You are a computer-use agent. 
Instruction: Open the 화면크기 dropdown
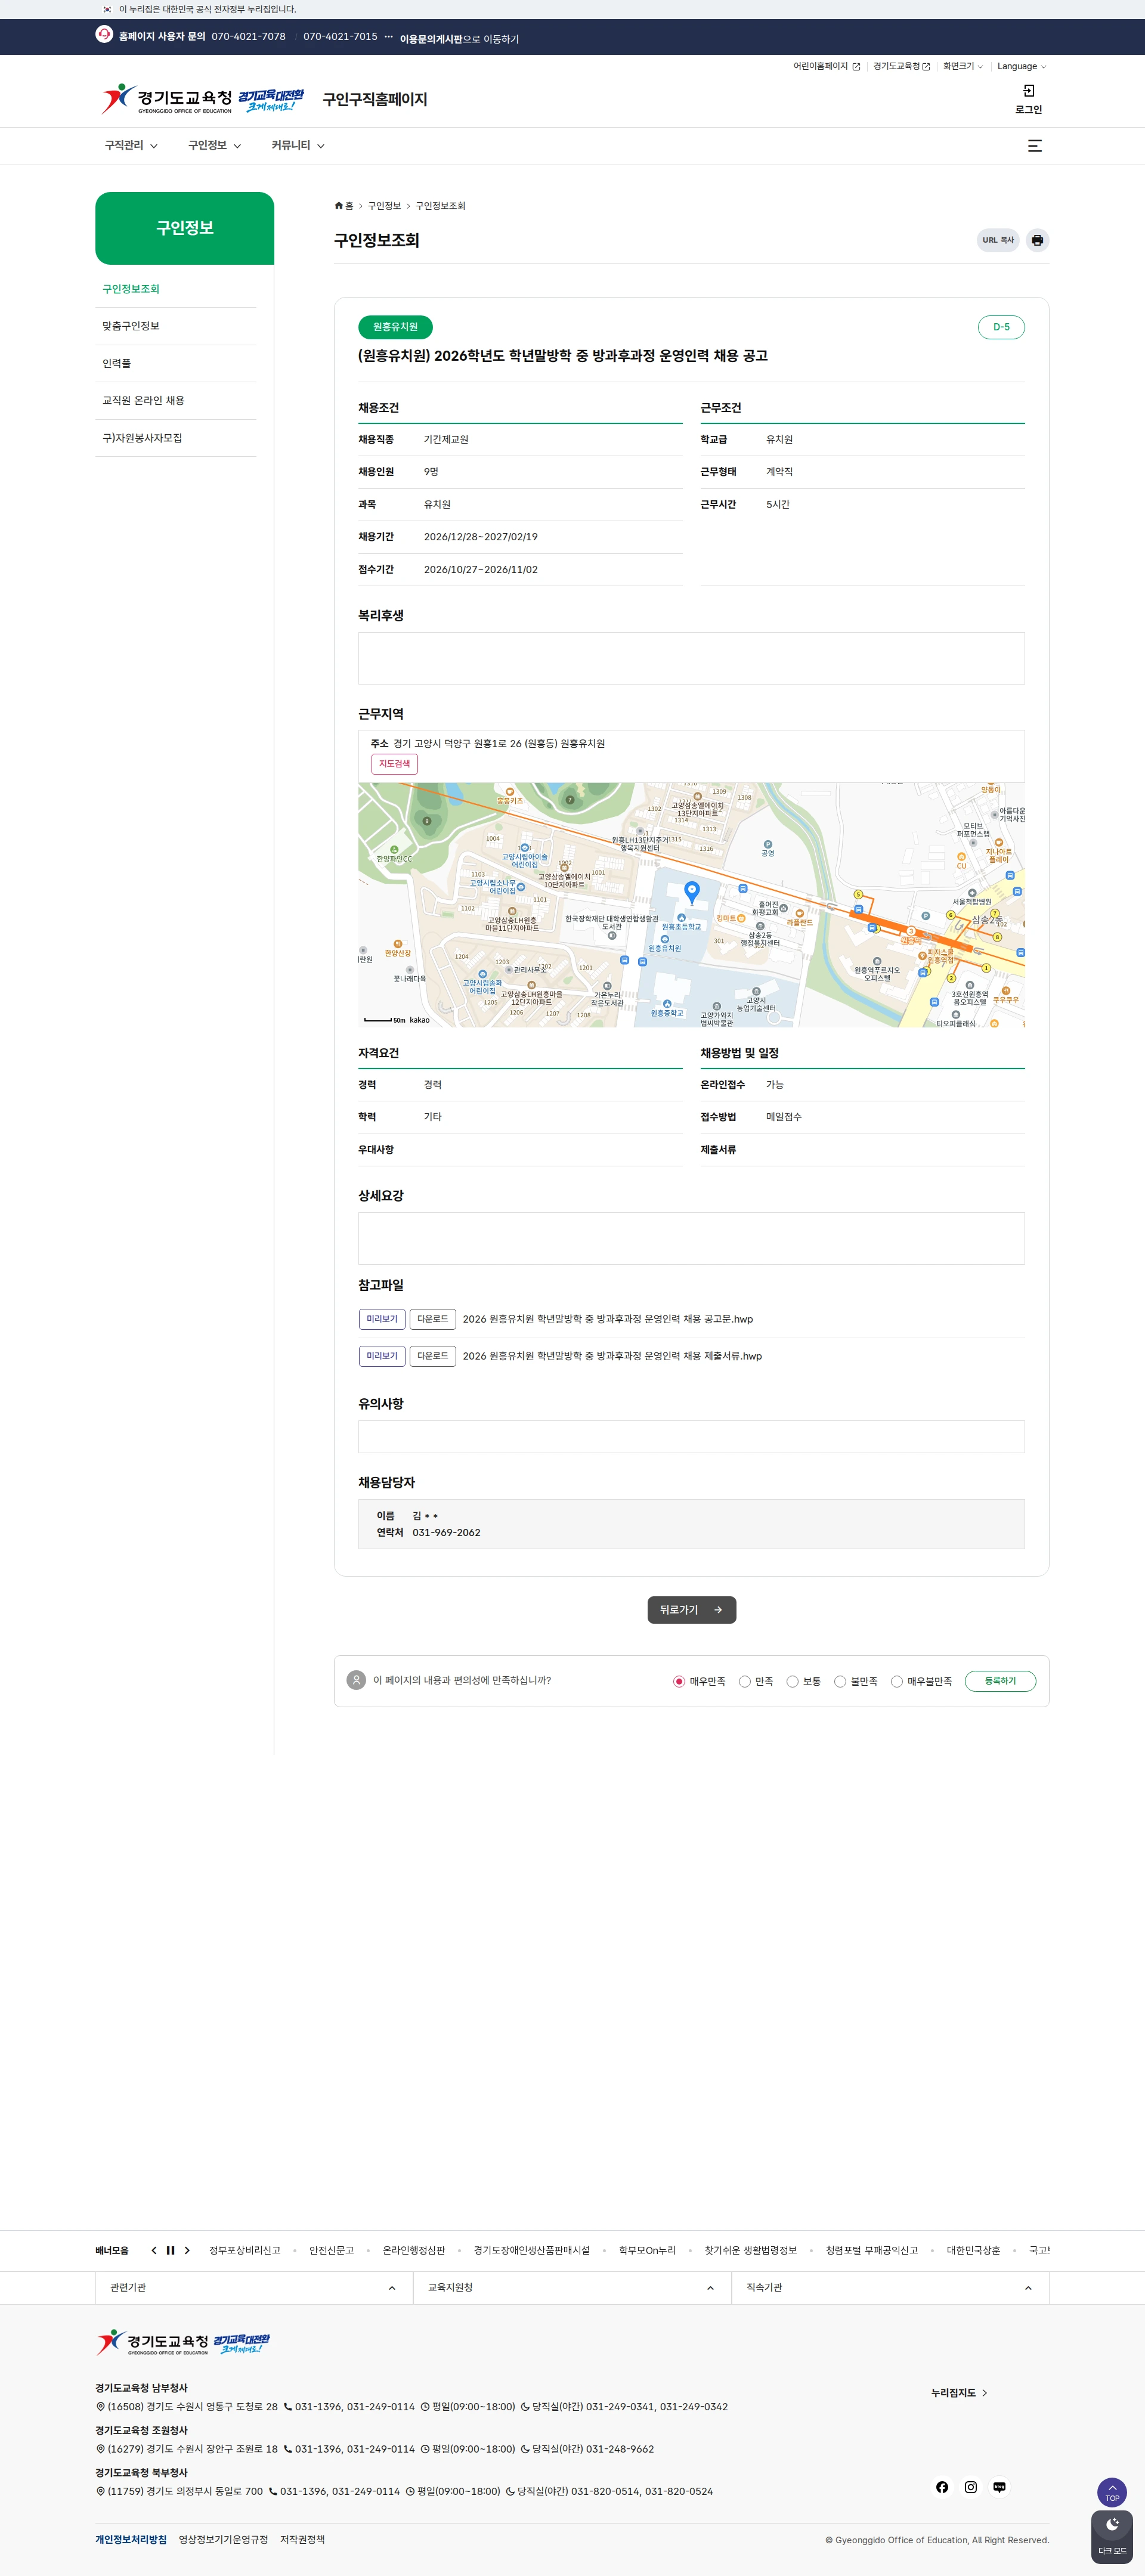coord(963,67)
